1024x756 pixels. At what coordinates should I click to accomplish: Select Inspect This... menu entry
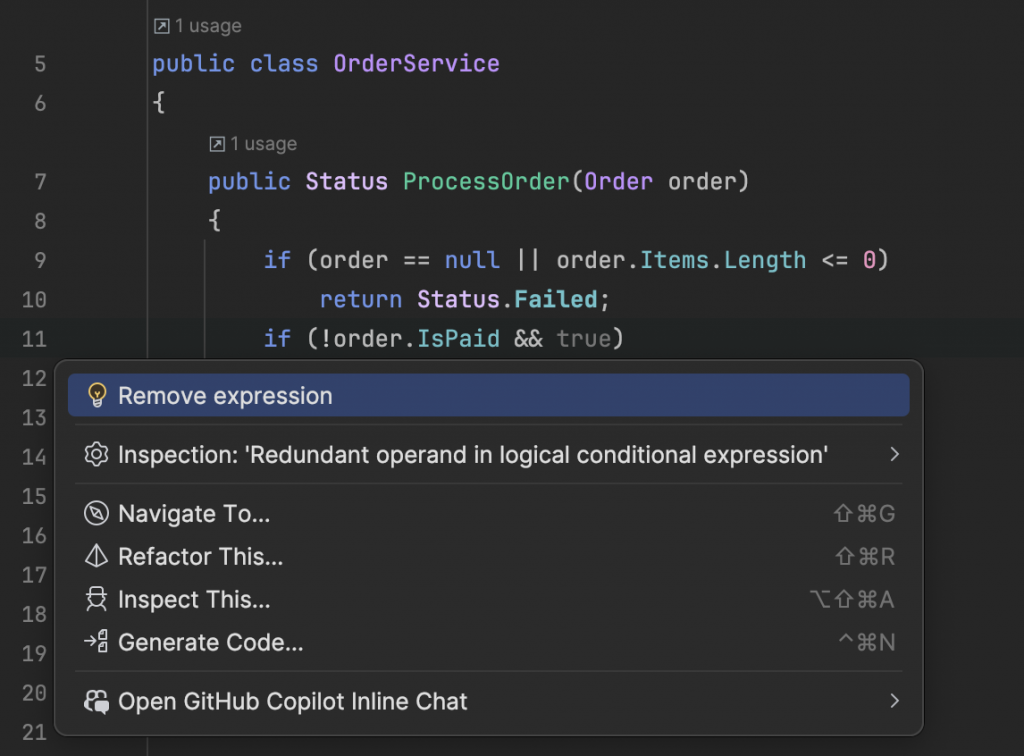point(194,600)
